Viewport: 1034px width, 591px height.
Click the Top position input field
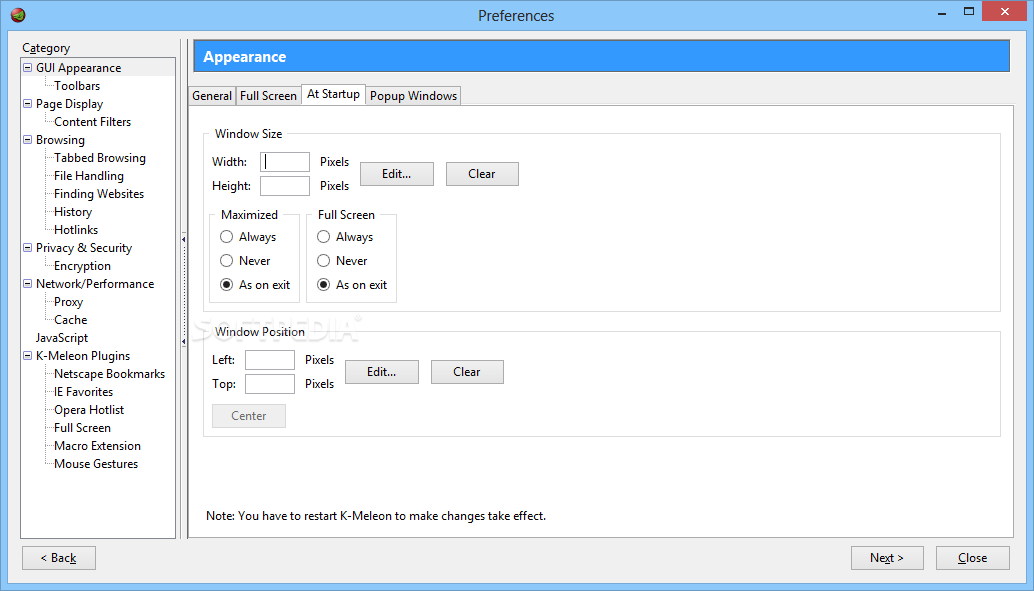pyautogui.click(x=270, y=384)
